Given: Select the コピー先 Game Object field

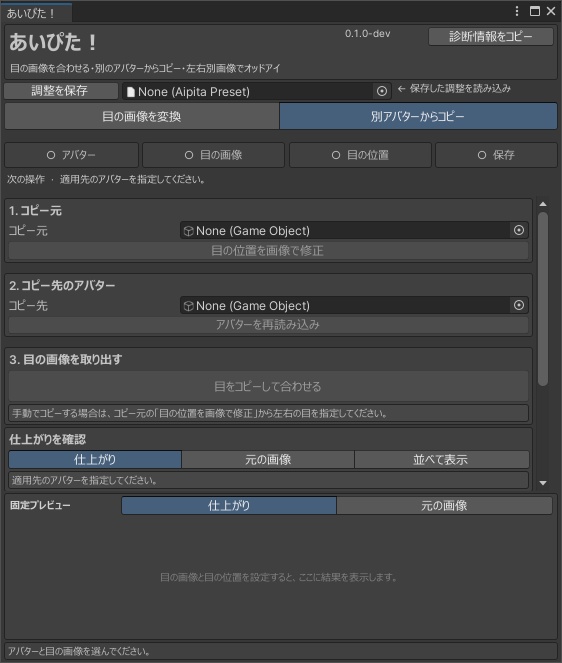Looking at the screenshot, I should 354,305.
